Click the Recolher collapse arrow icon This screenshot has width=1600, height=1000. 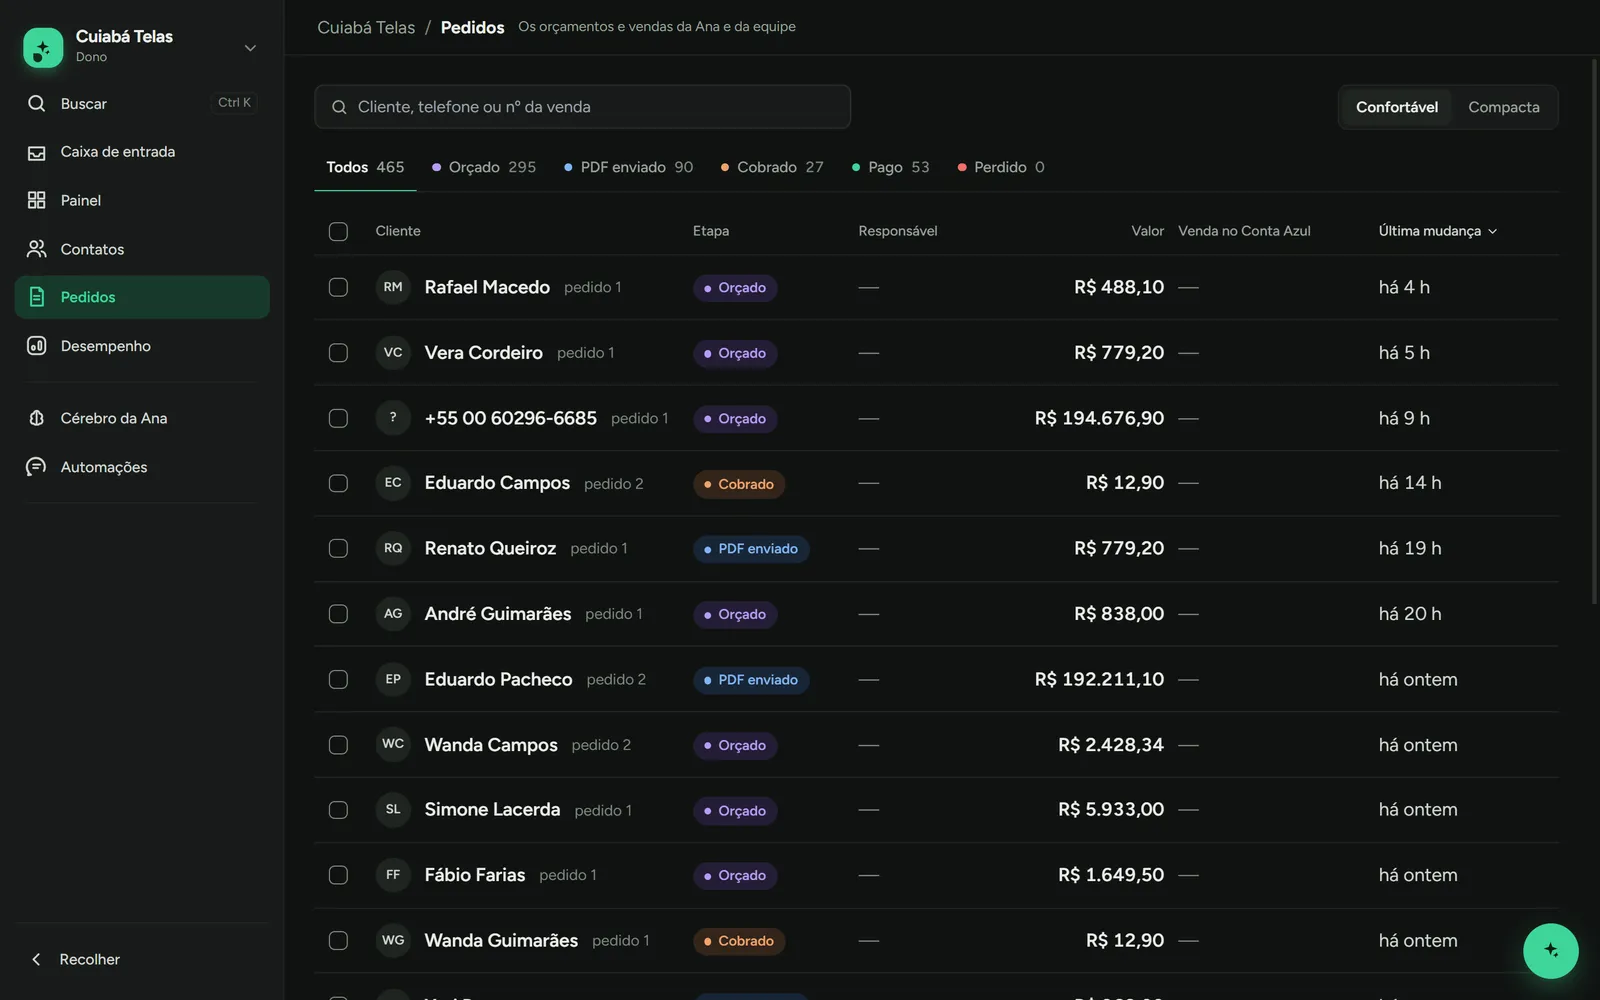37,959
